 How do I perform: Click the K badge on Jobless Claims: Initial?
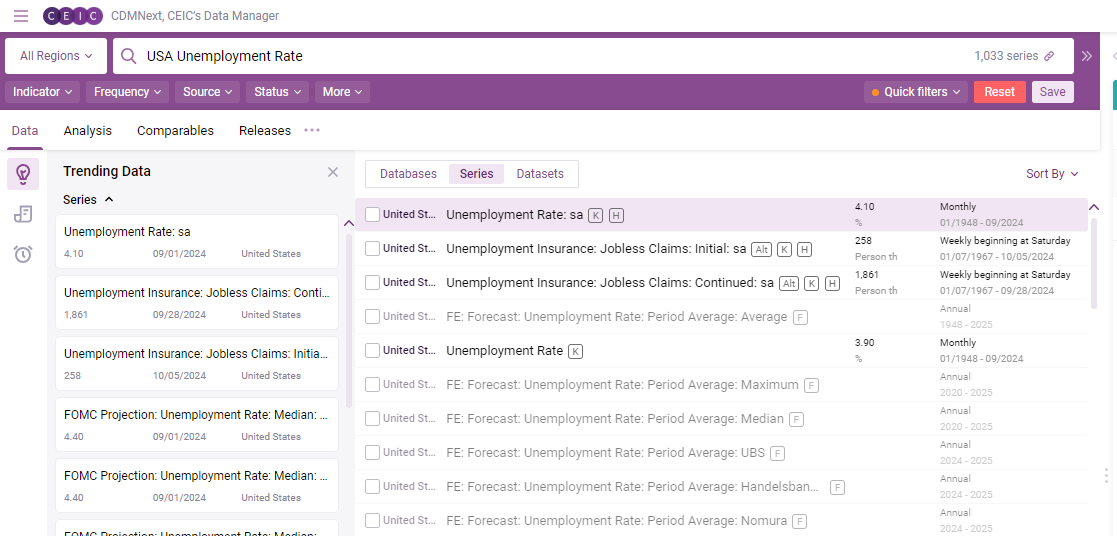pos(784,249)
